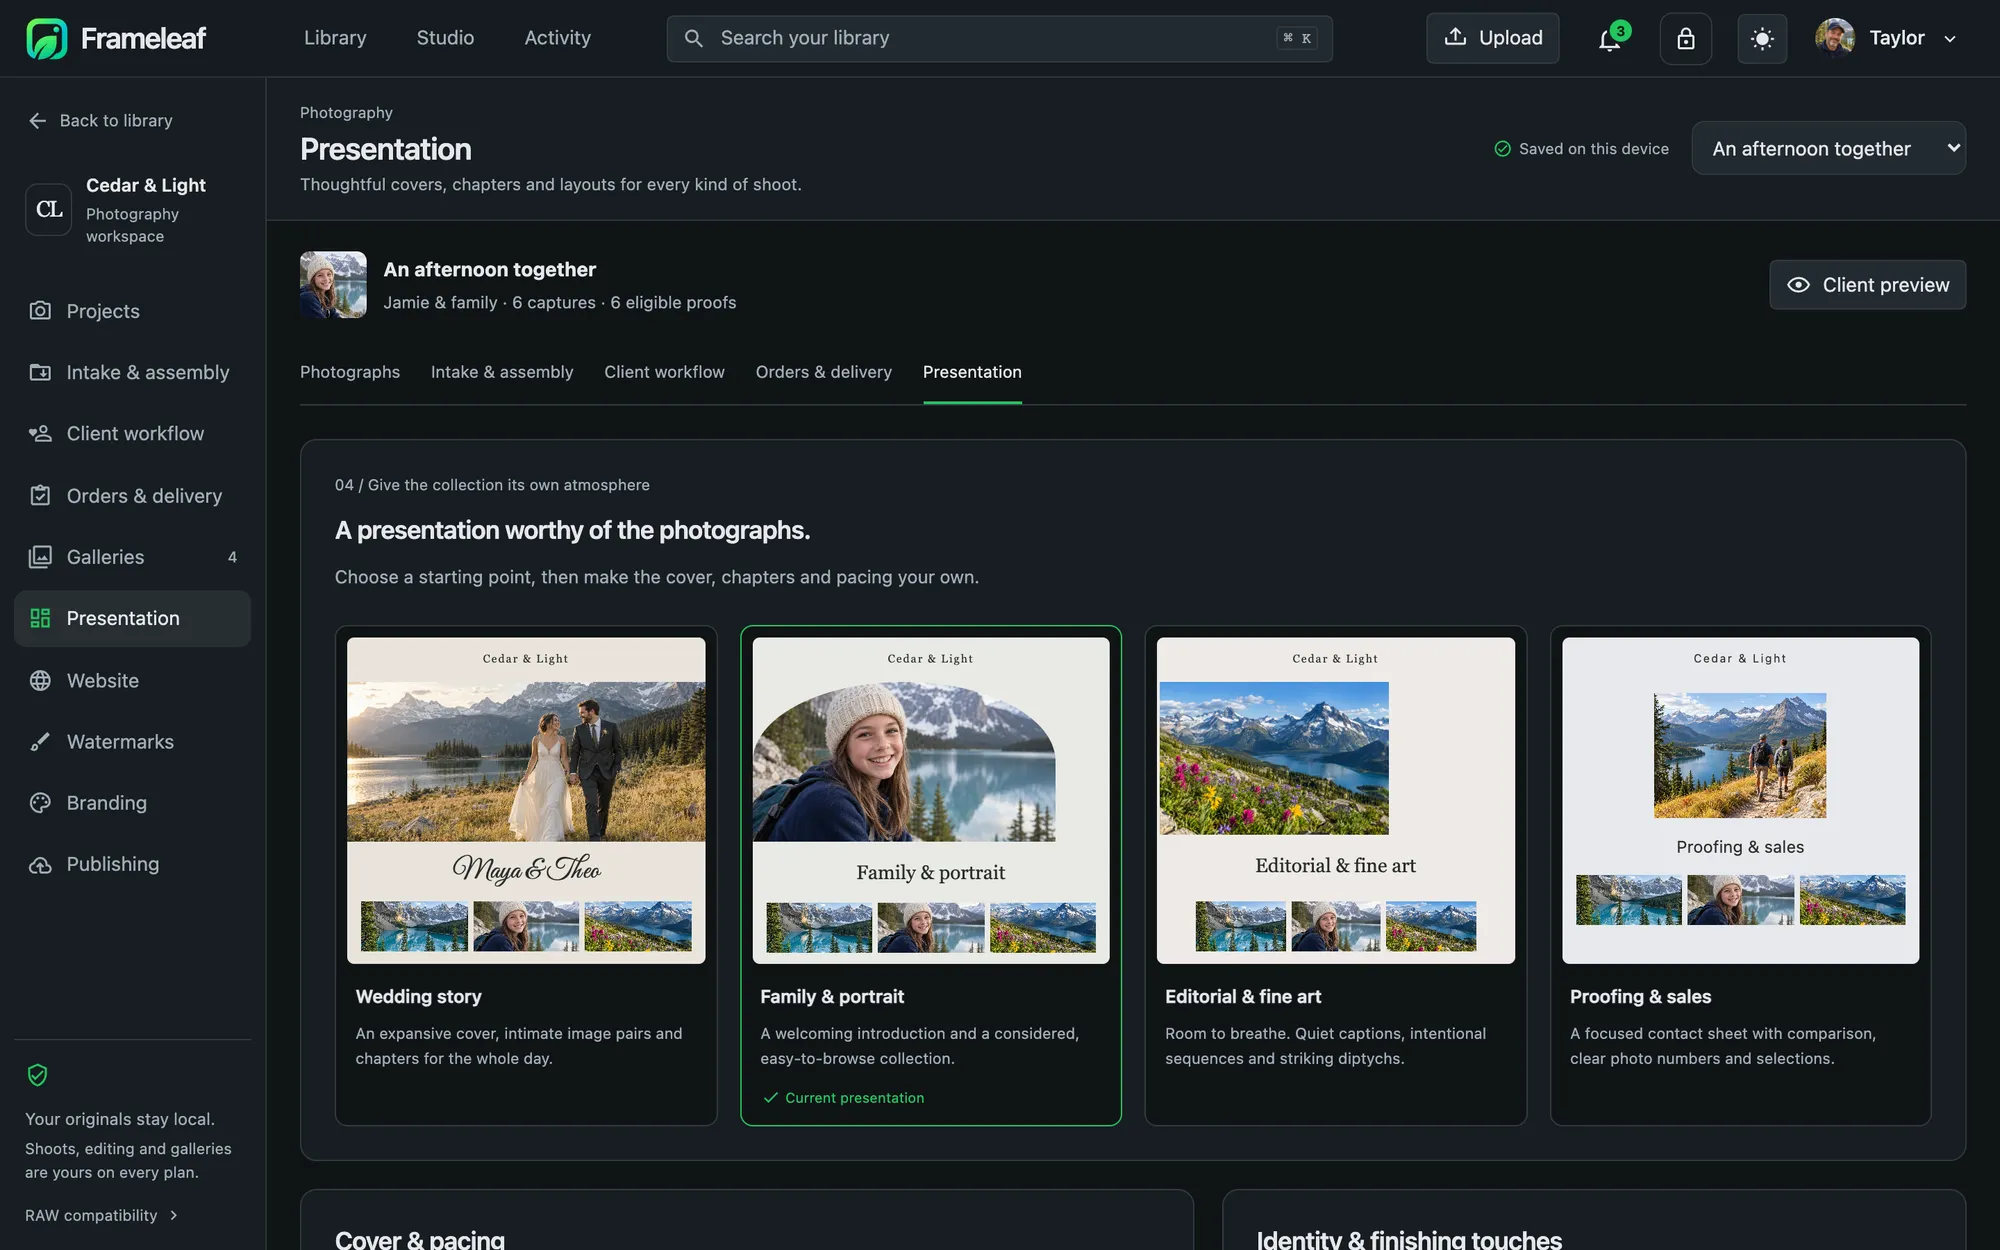Open Intake & assembly in sidebar

(x=132, y=372)
